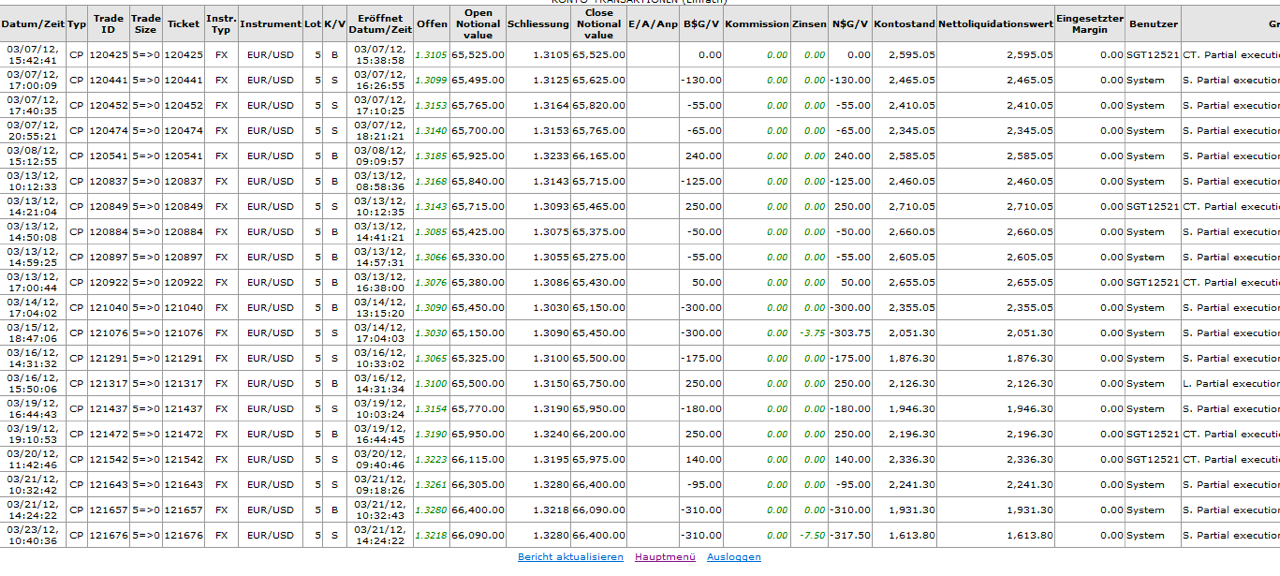The width and height of the screenshot is (1280, 576).
Task: Click date cell 03/08/12, 15:12:55
Action: pyautogui.click(x=32, y=155)
